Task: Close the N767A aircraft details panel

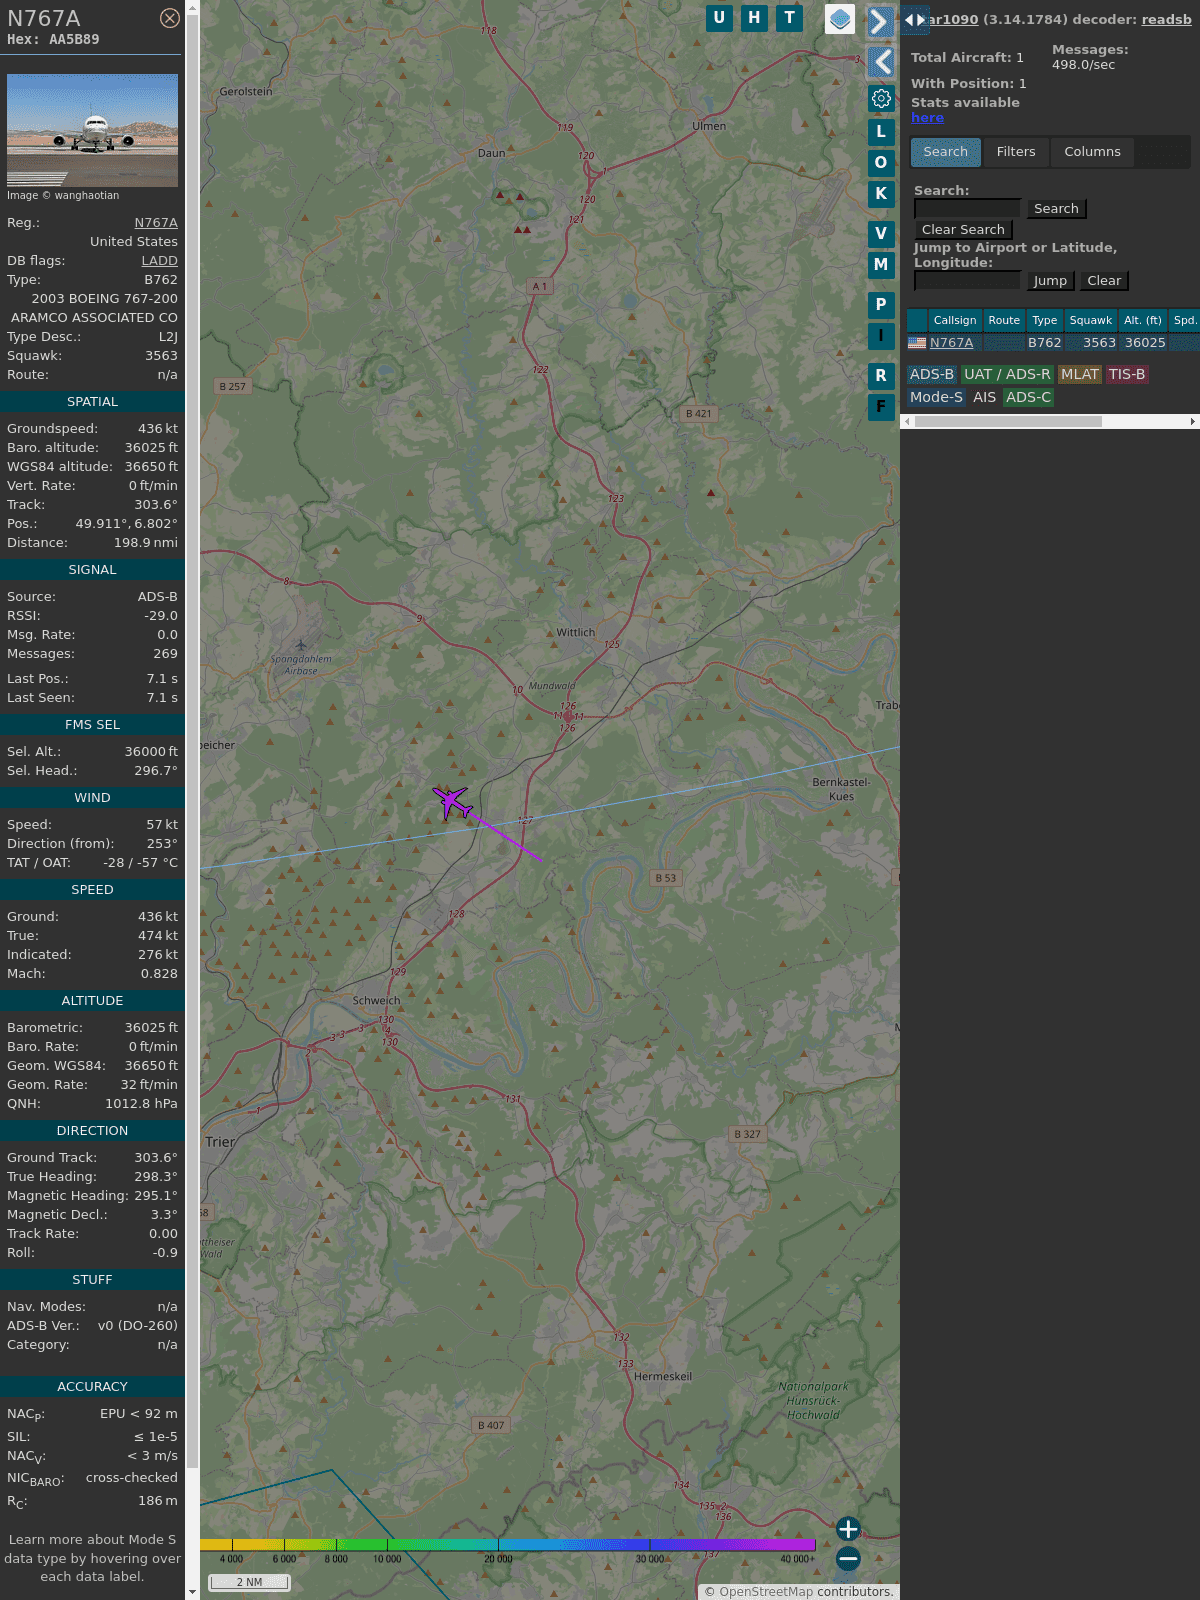Action: pos(170,18)
